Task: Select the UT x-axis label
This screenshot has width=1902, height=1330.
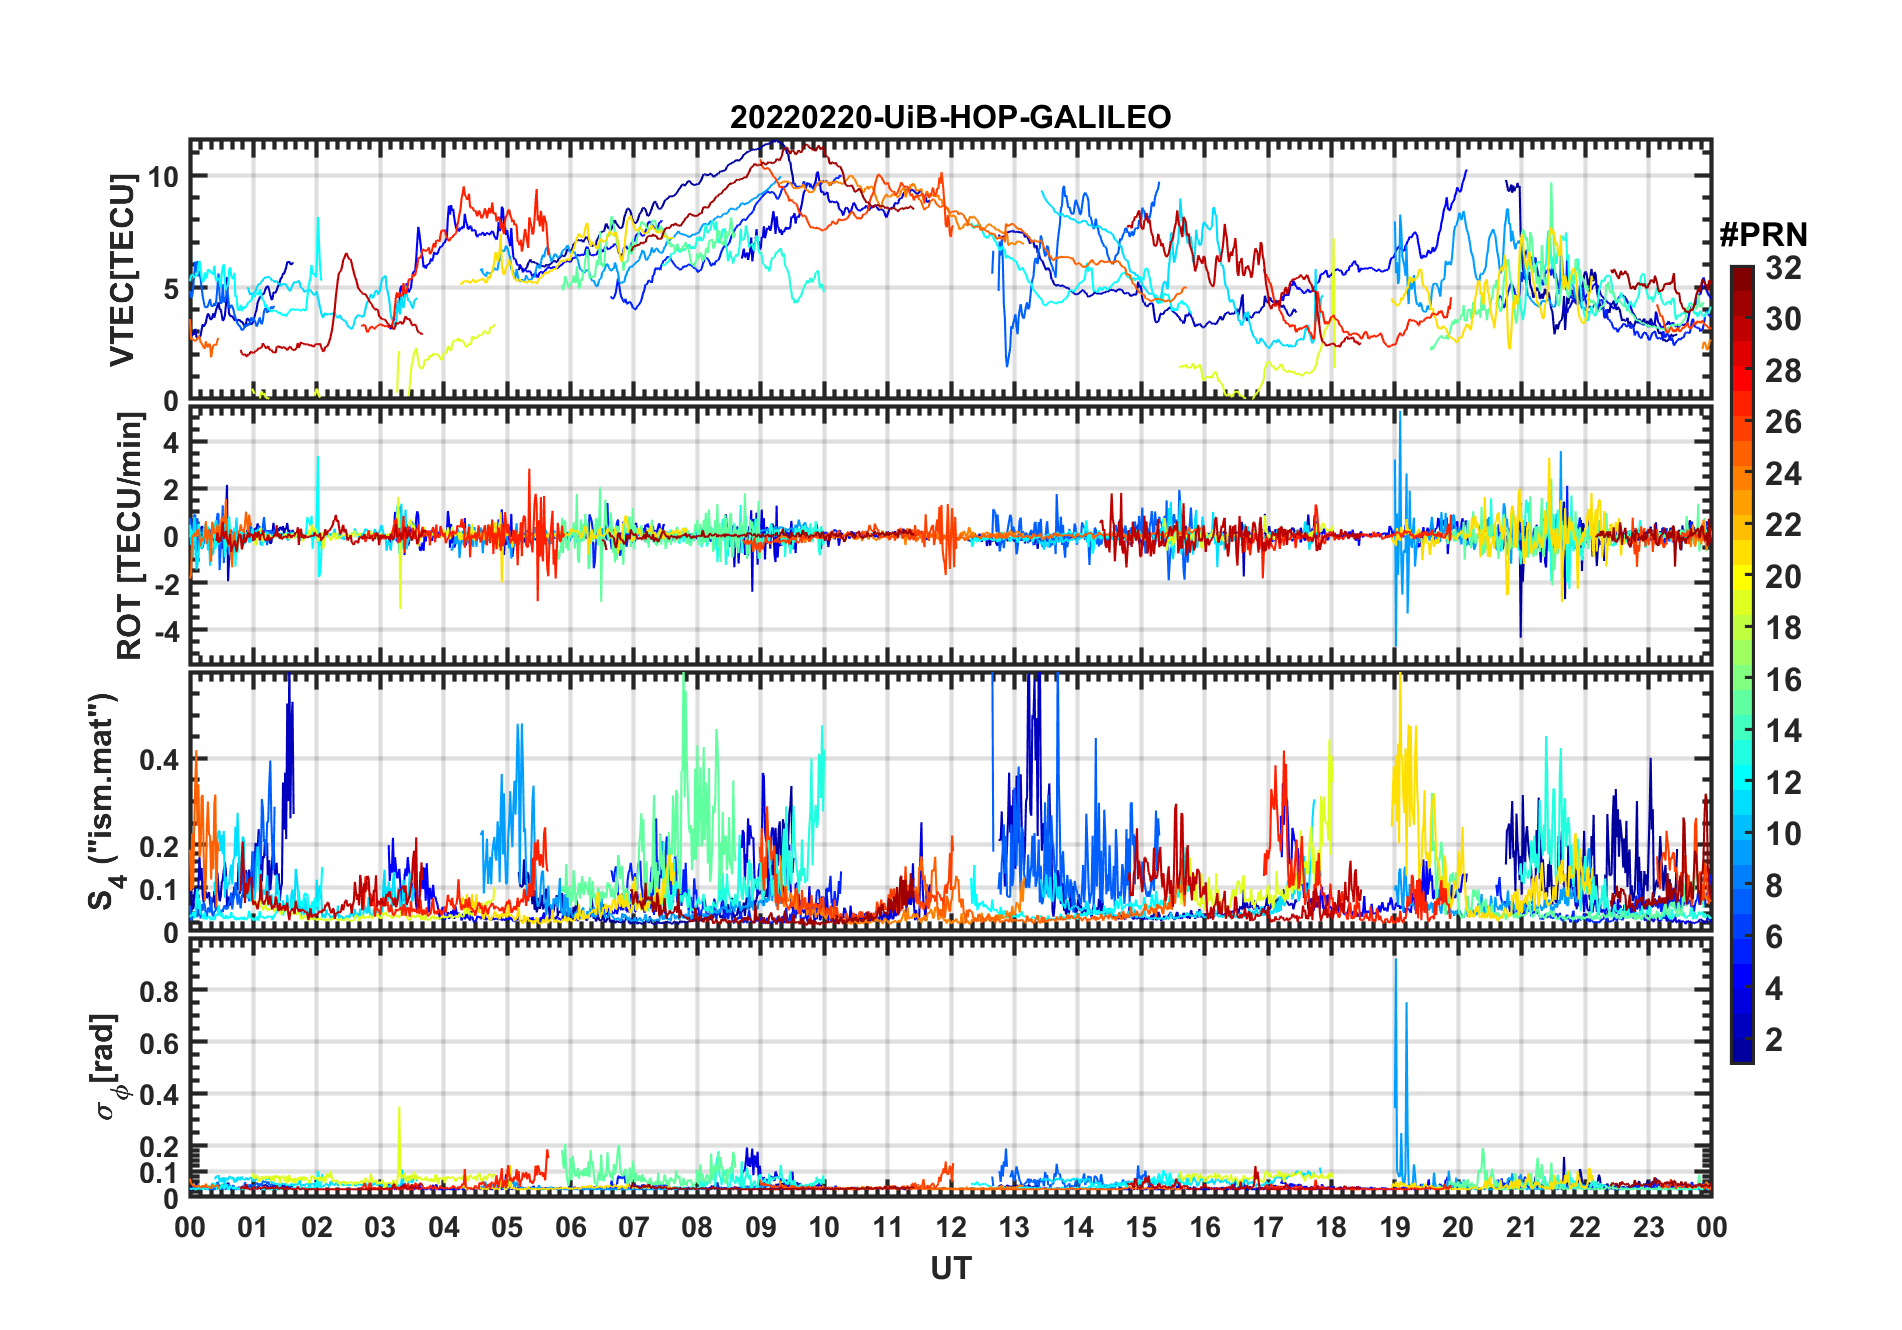Action: pyautogui.click(x=951, y=1268)
